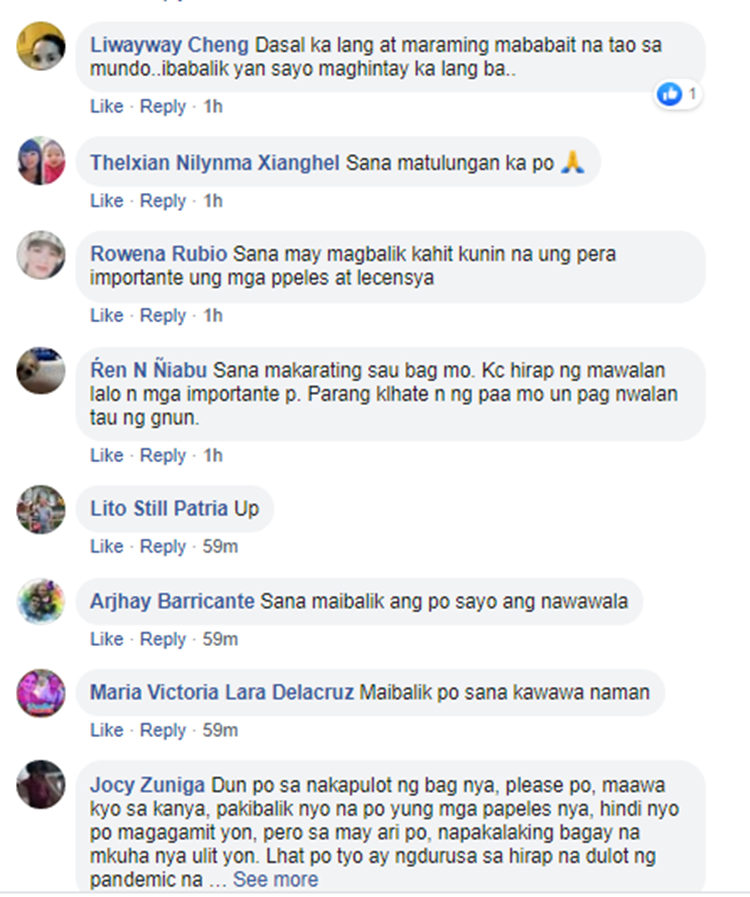Like Rowena Rubio's comment
The image size is (750, 897).
(106, 315)
